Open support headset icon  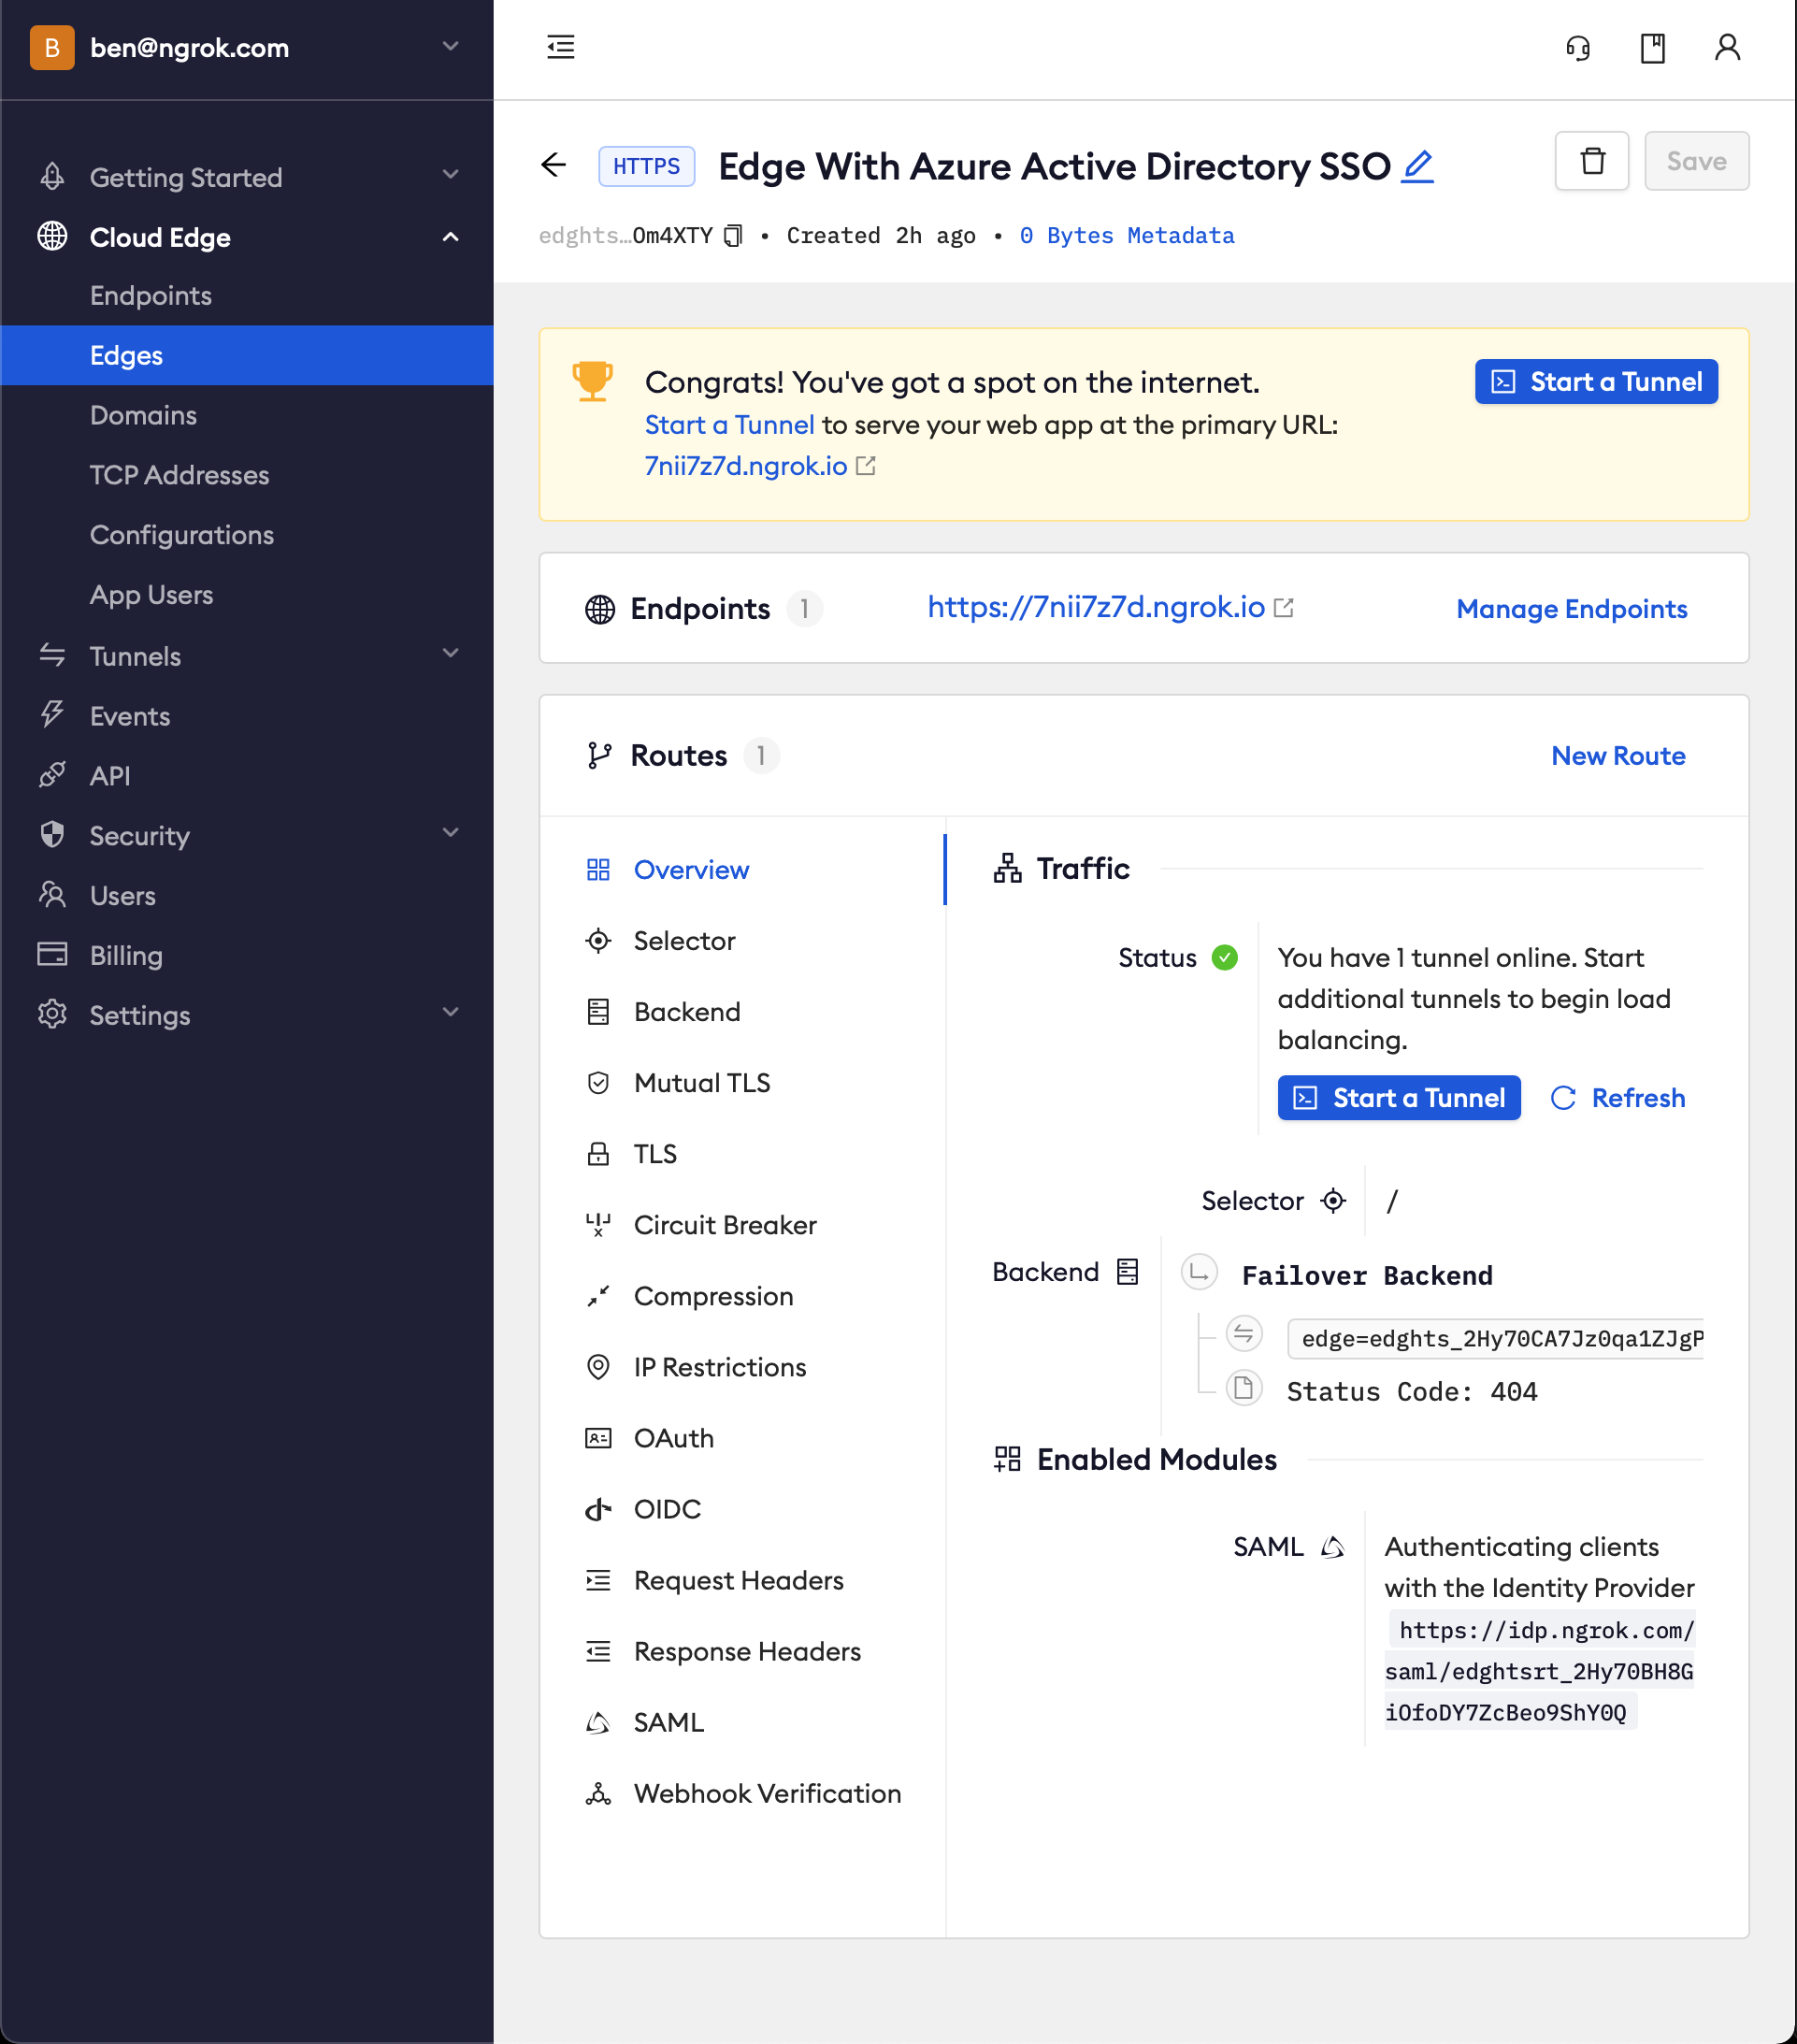(1578, 48)
